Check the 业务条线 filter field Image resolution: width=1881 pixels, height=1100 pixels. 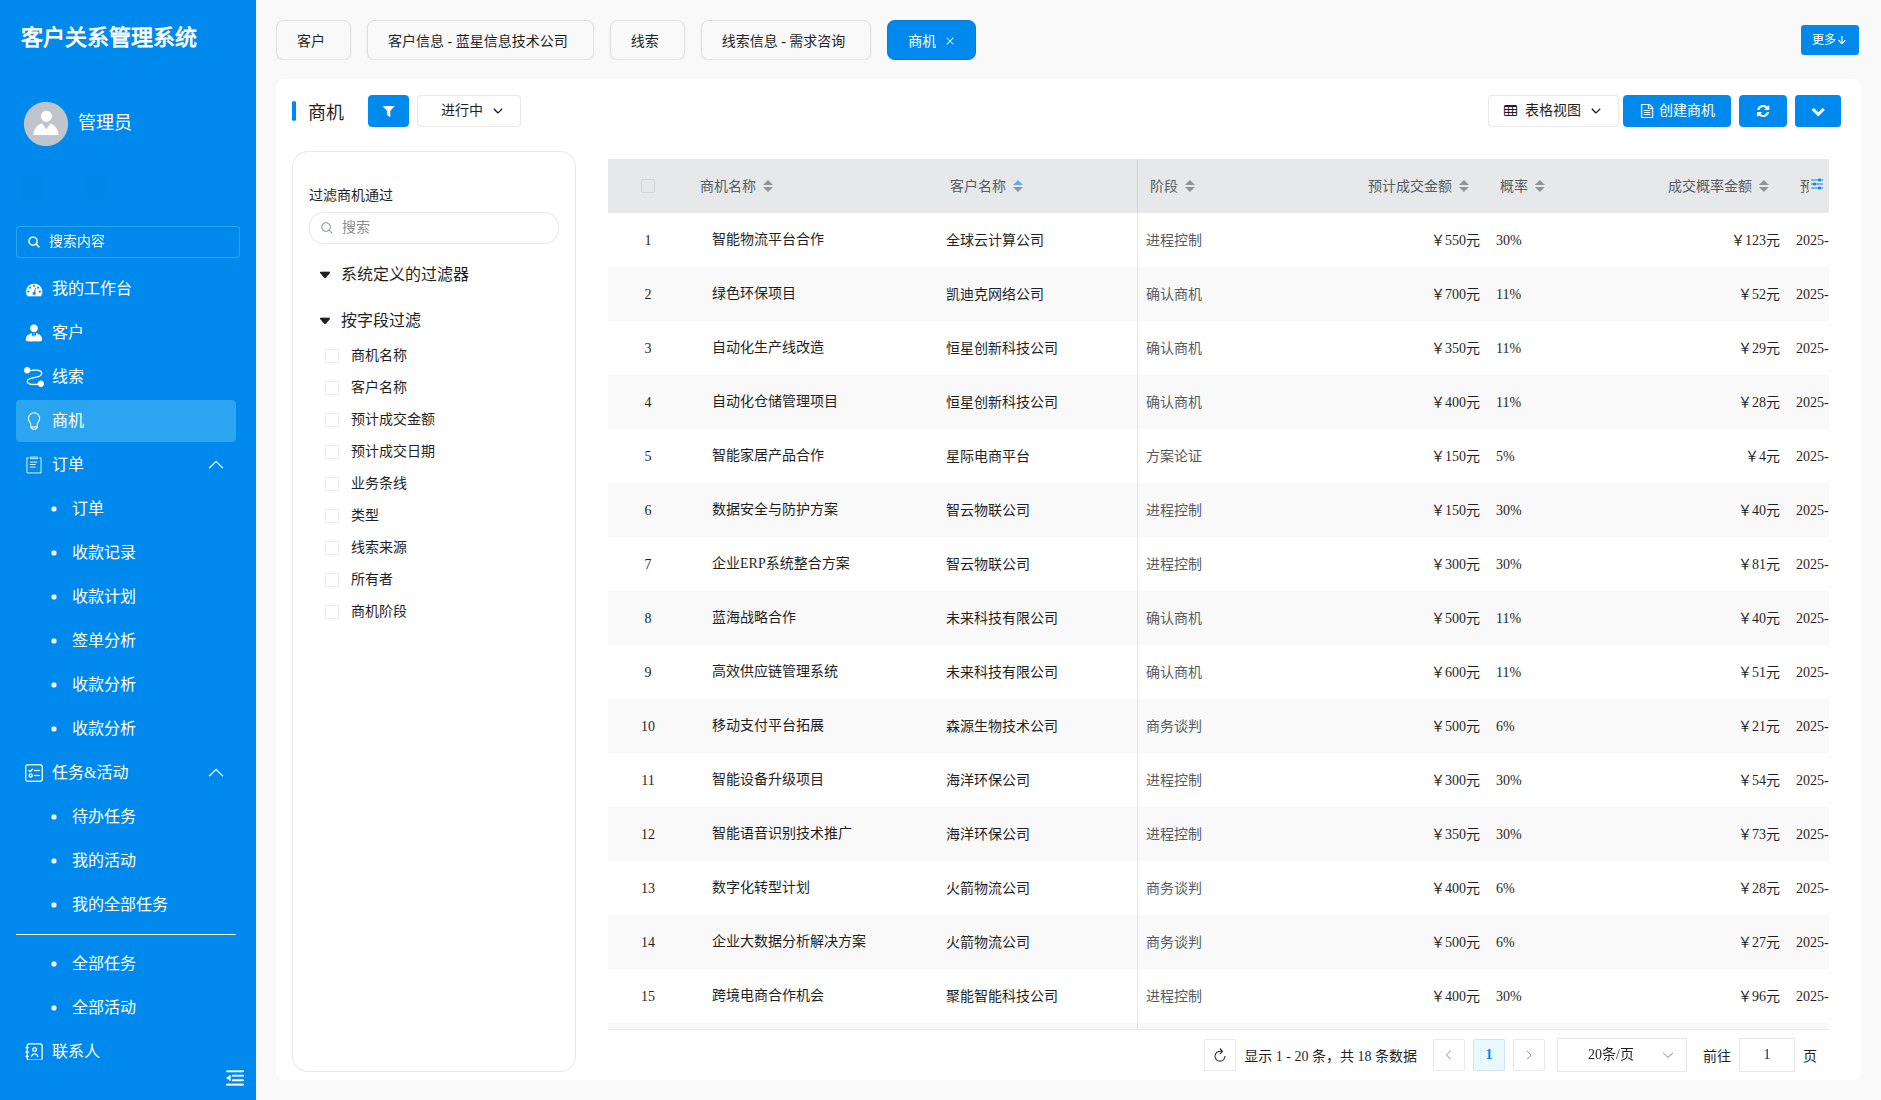pos(332,484)
